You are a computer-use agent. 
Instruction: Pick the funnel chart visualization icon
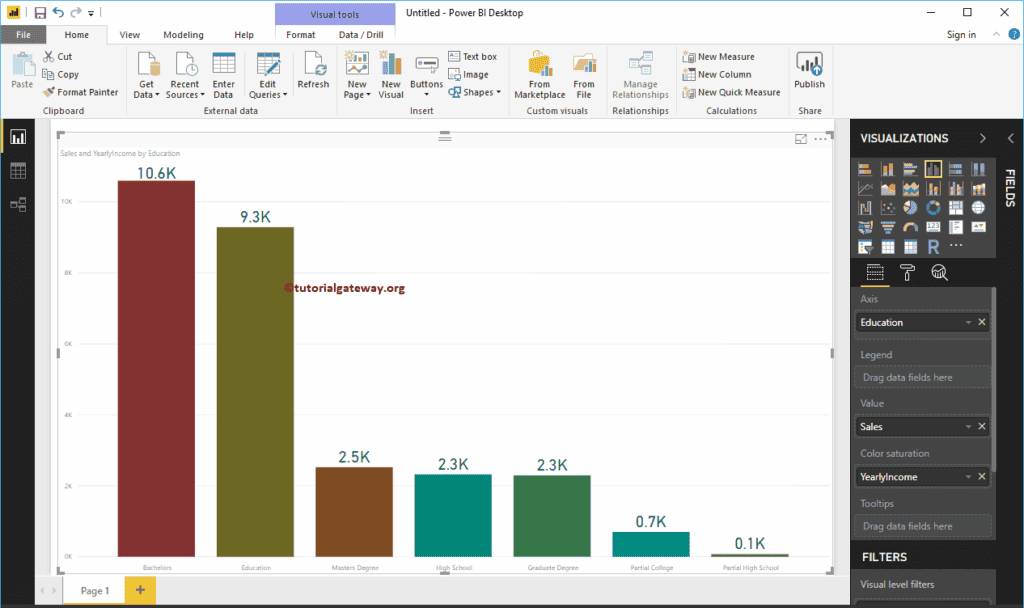click(887, 227)
